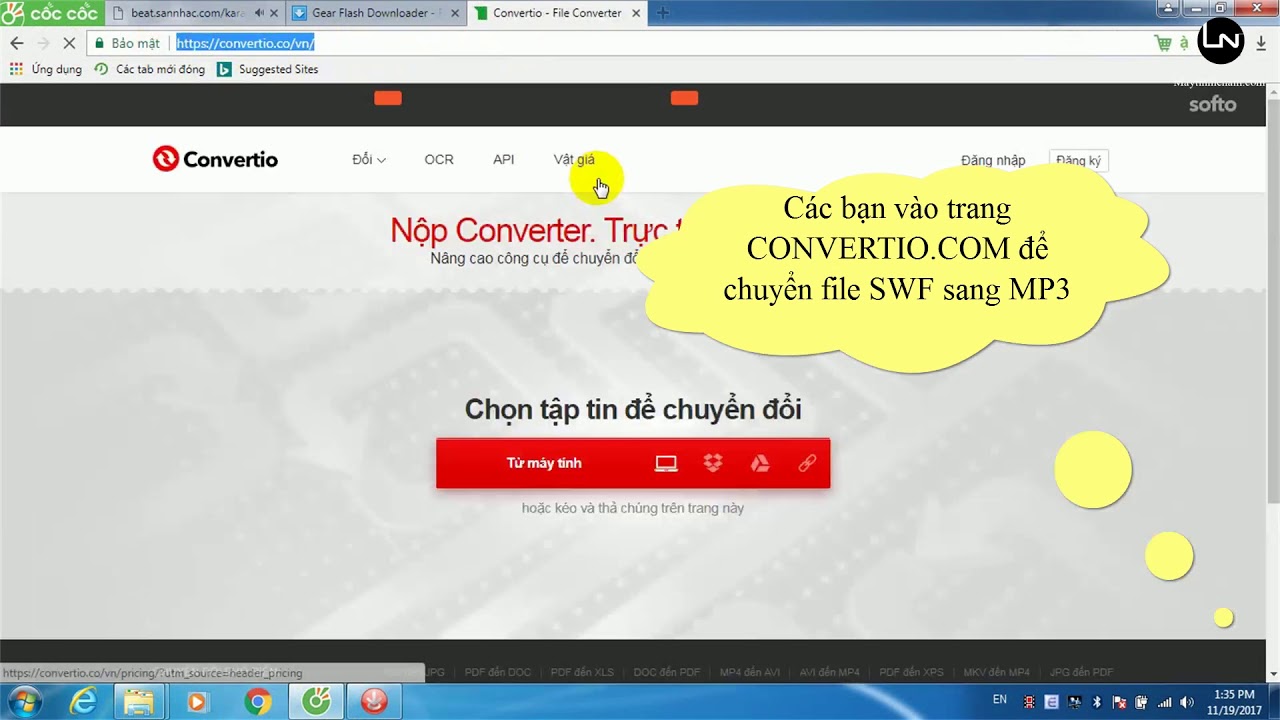The width and height of the screenshot is (1280, 720).
Task: Open the taskbar clock showing 1:35 PM
Action: click(x=1233, y=702)
